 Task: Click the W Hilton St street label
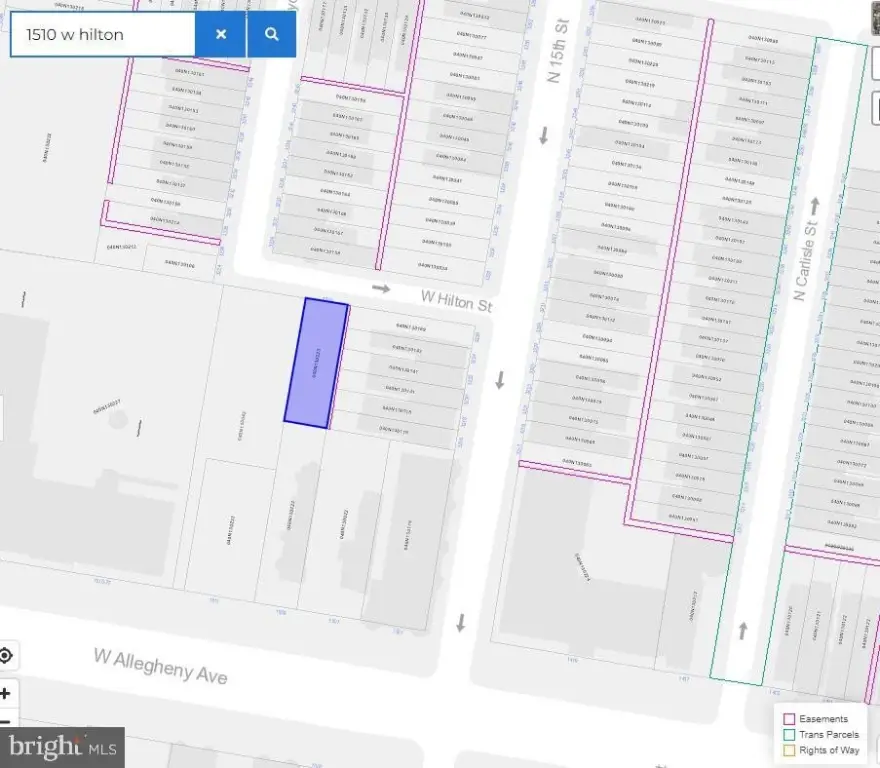[x=457, y=300]
